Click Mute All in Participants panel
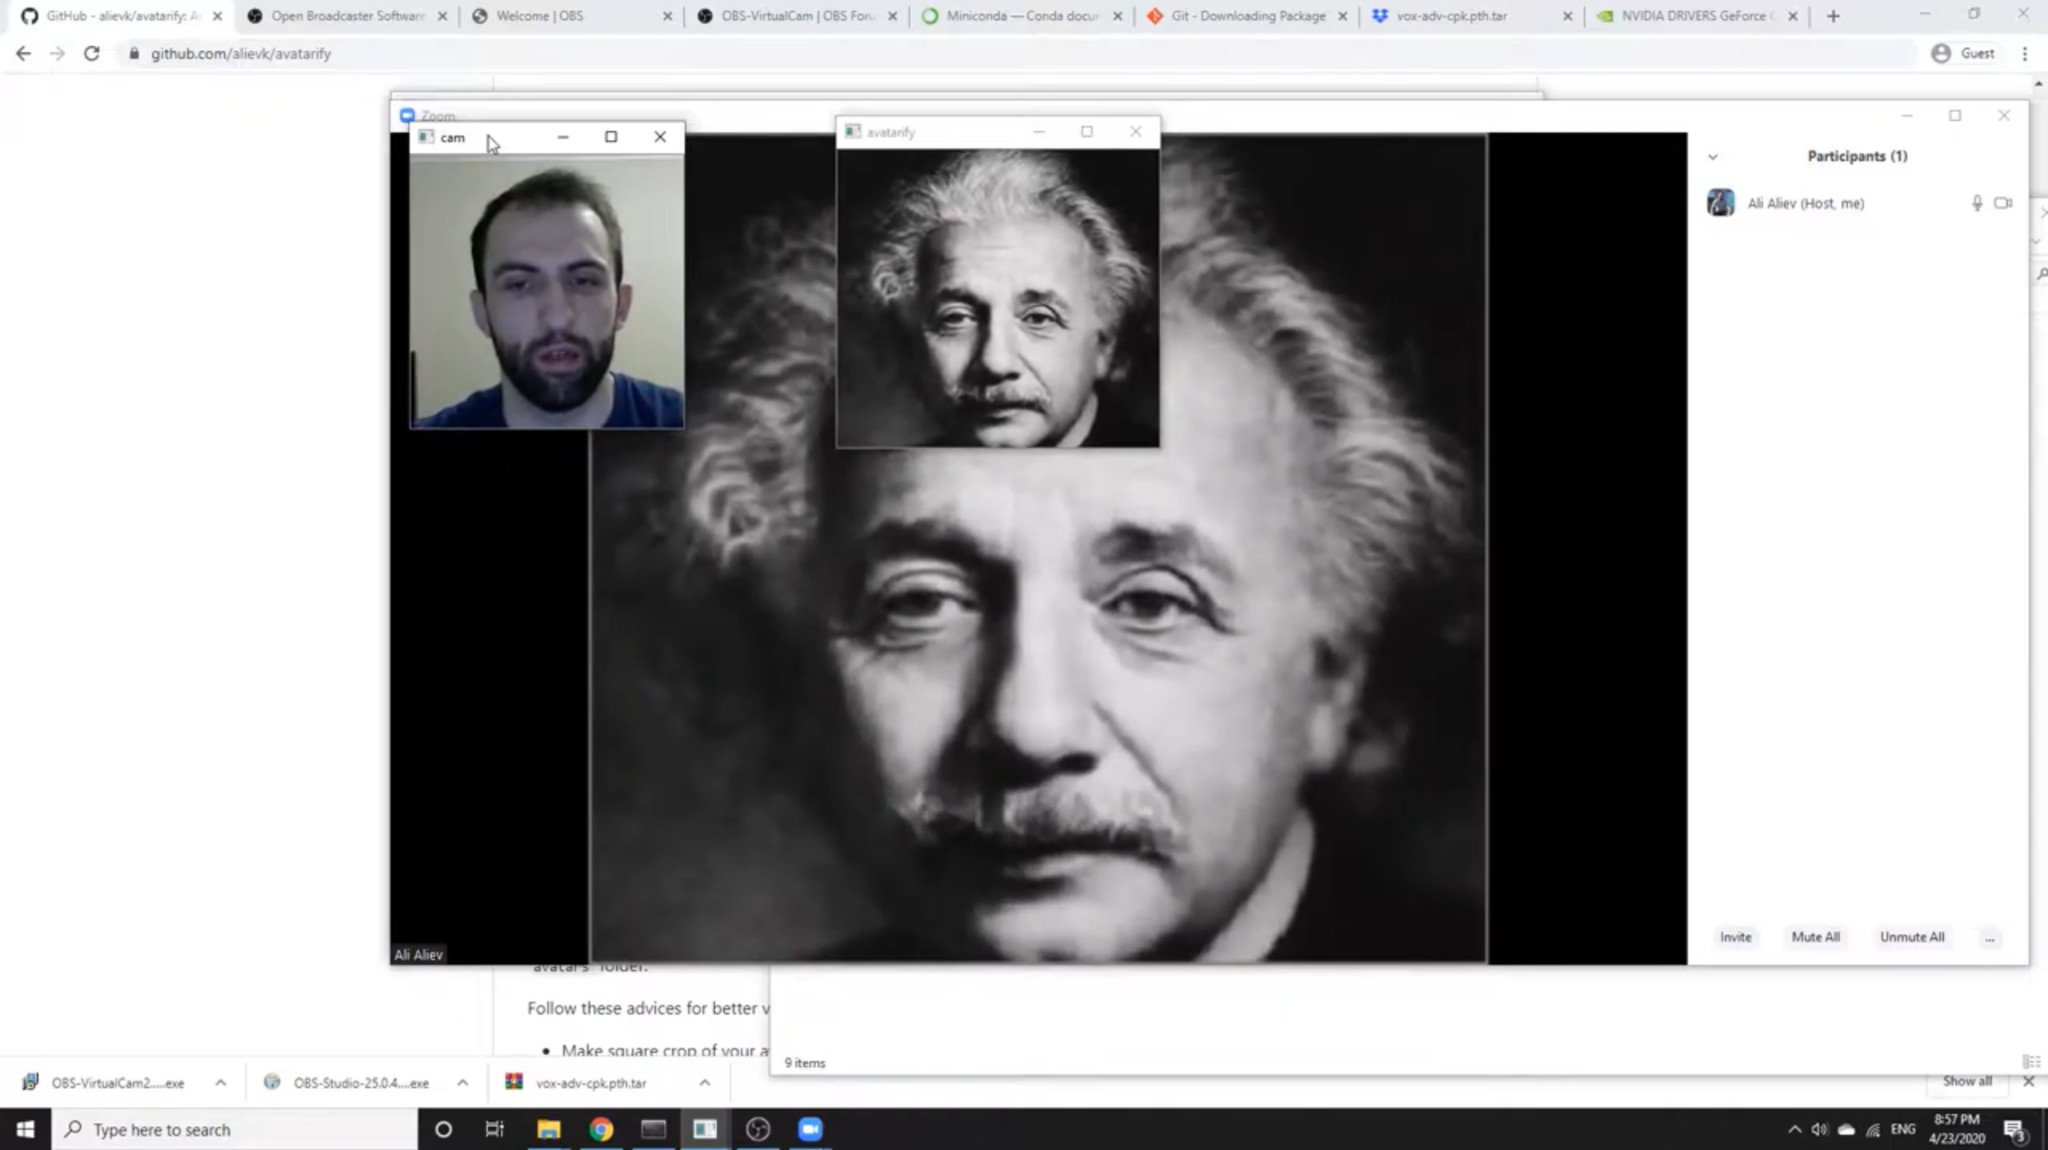Viewport: 2048px width, 1150px height. tap(1815, 937)
